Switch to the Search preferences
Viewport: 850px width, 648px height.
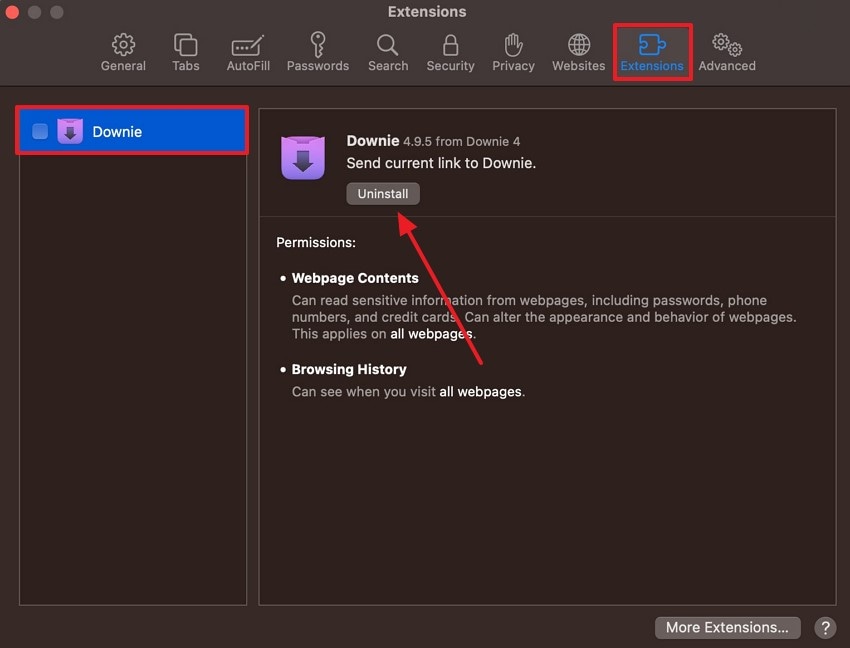tap(388, 52)
